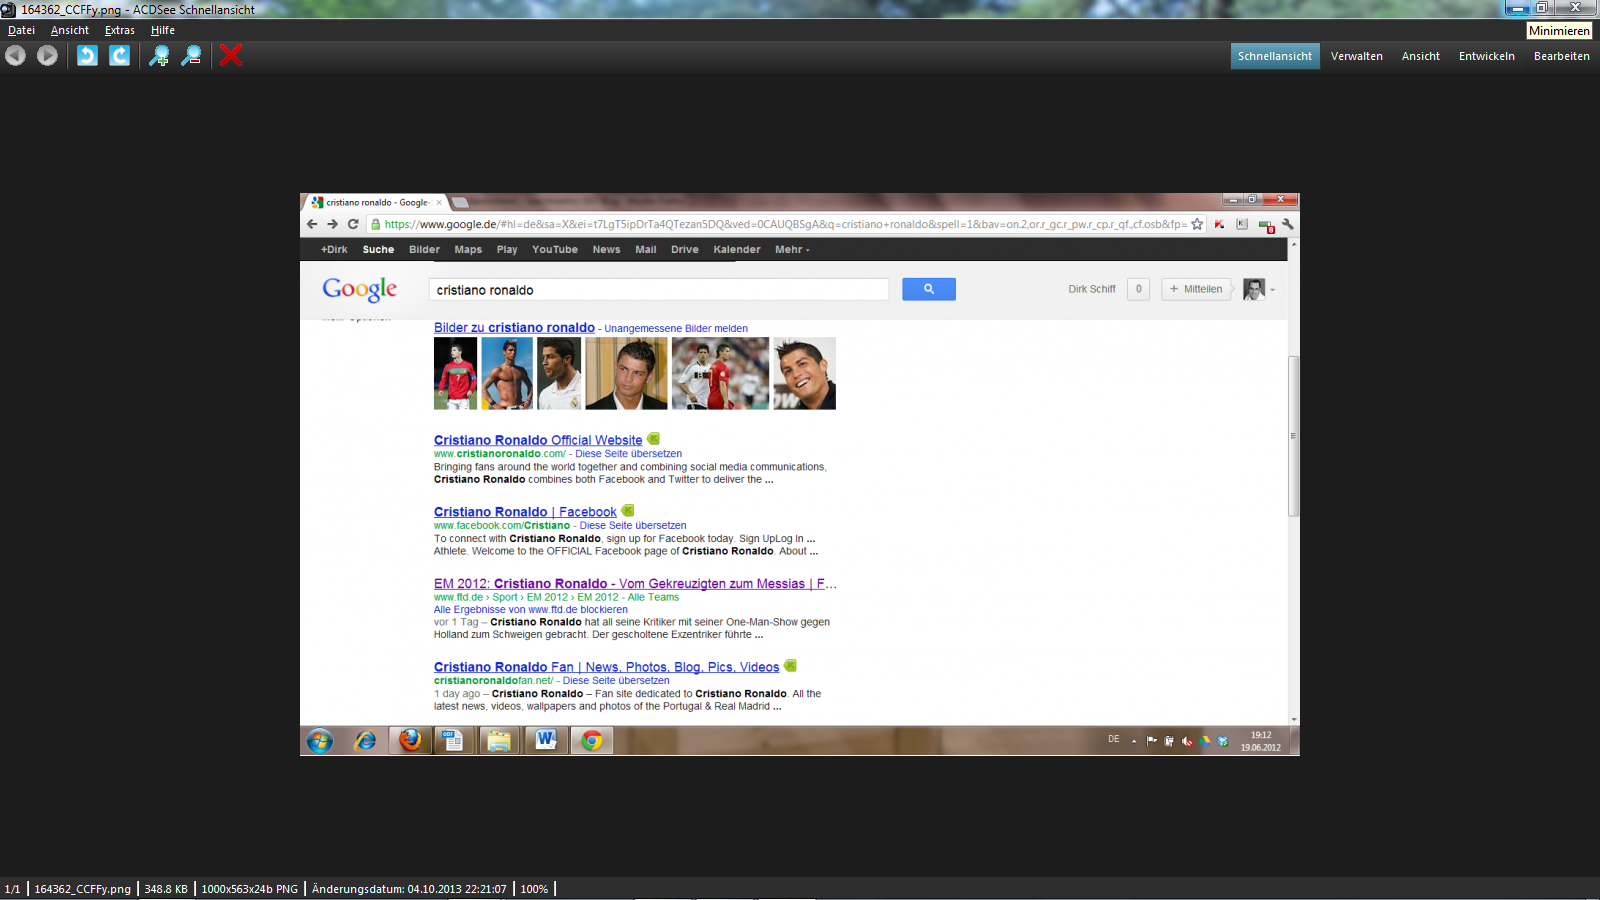Click the Internet Explorer taskbar icon
This screenshot has width=1600, height=900.
tap(366, 741)
